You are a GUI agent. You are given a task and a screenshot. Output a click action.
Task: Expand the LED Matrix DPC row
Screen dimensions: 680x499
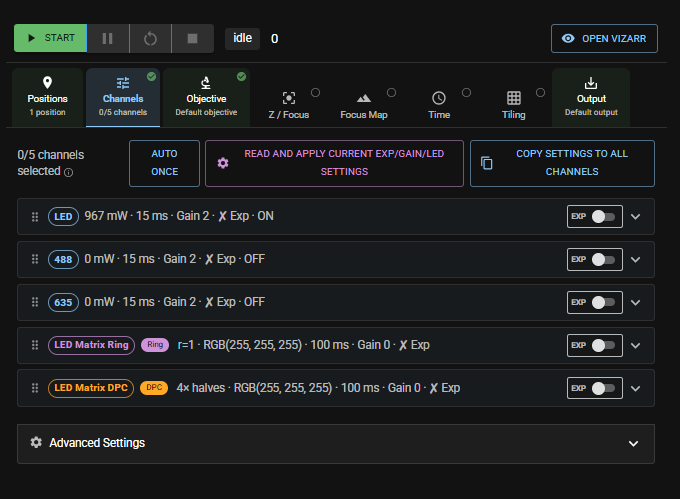[x=635, y=388]
